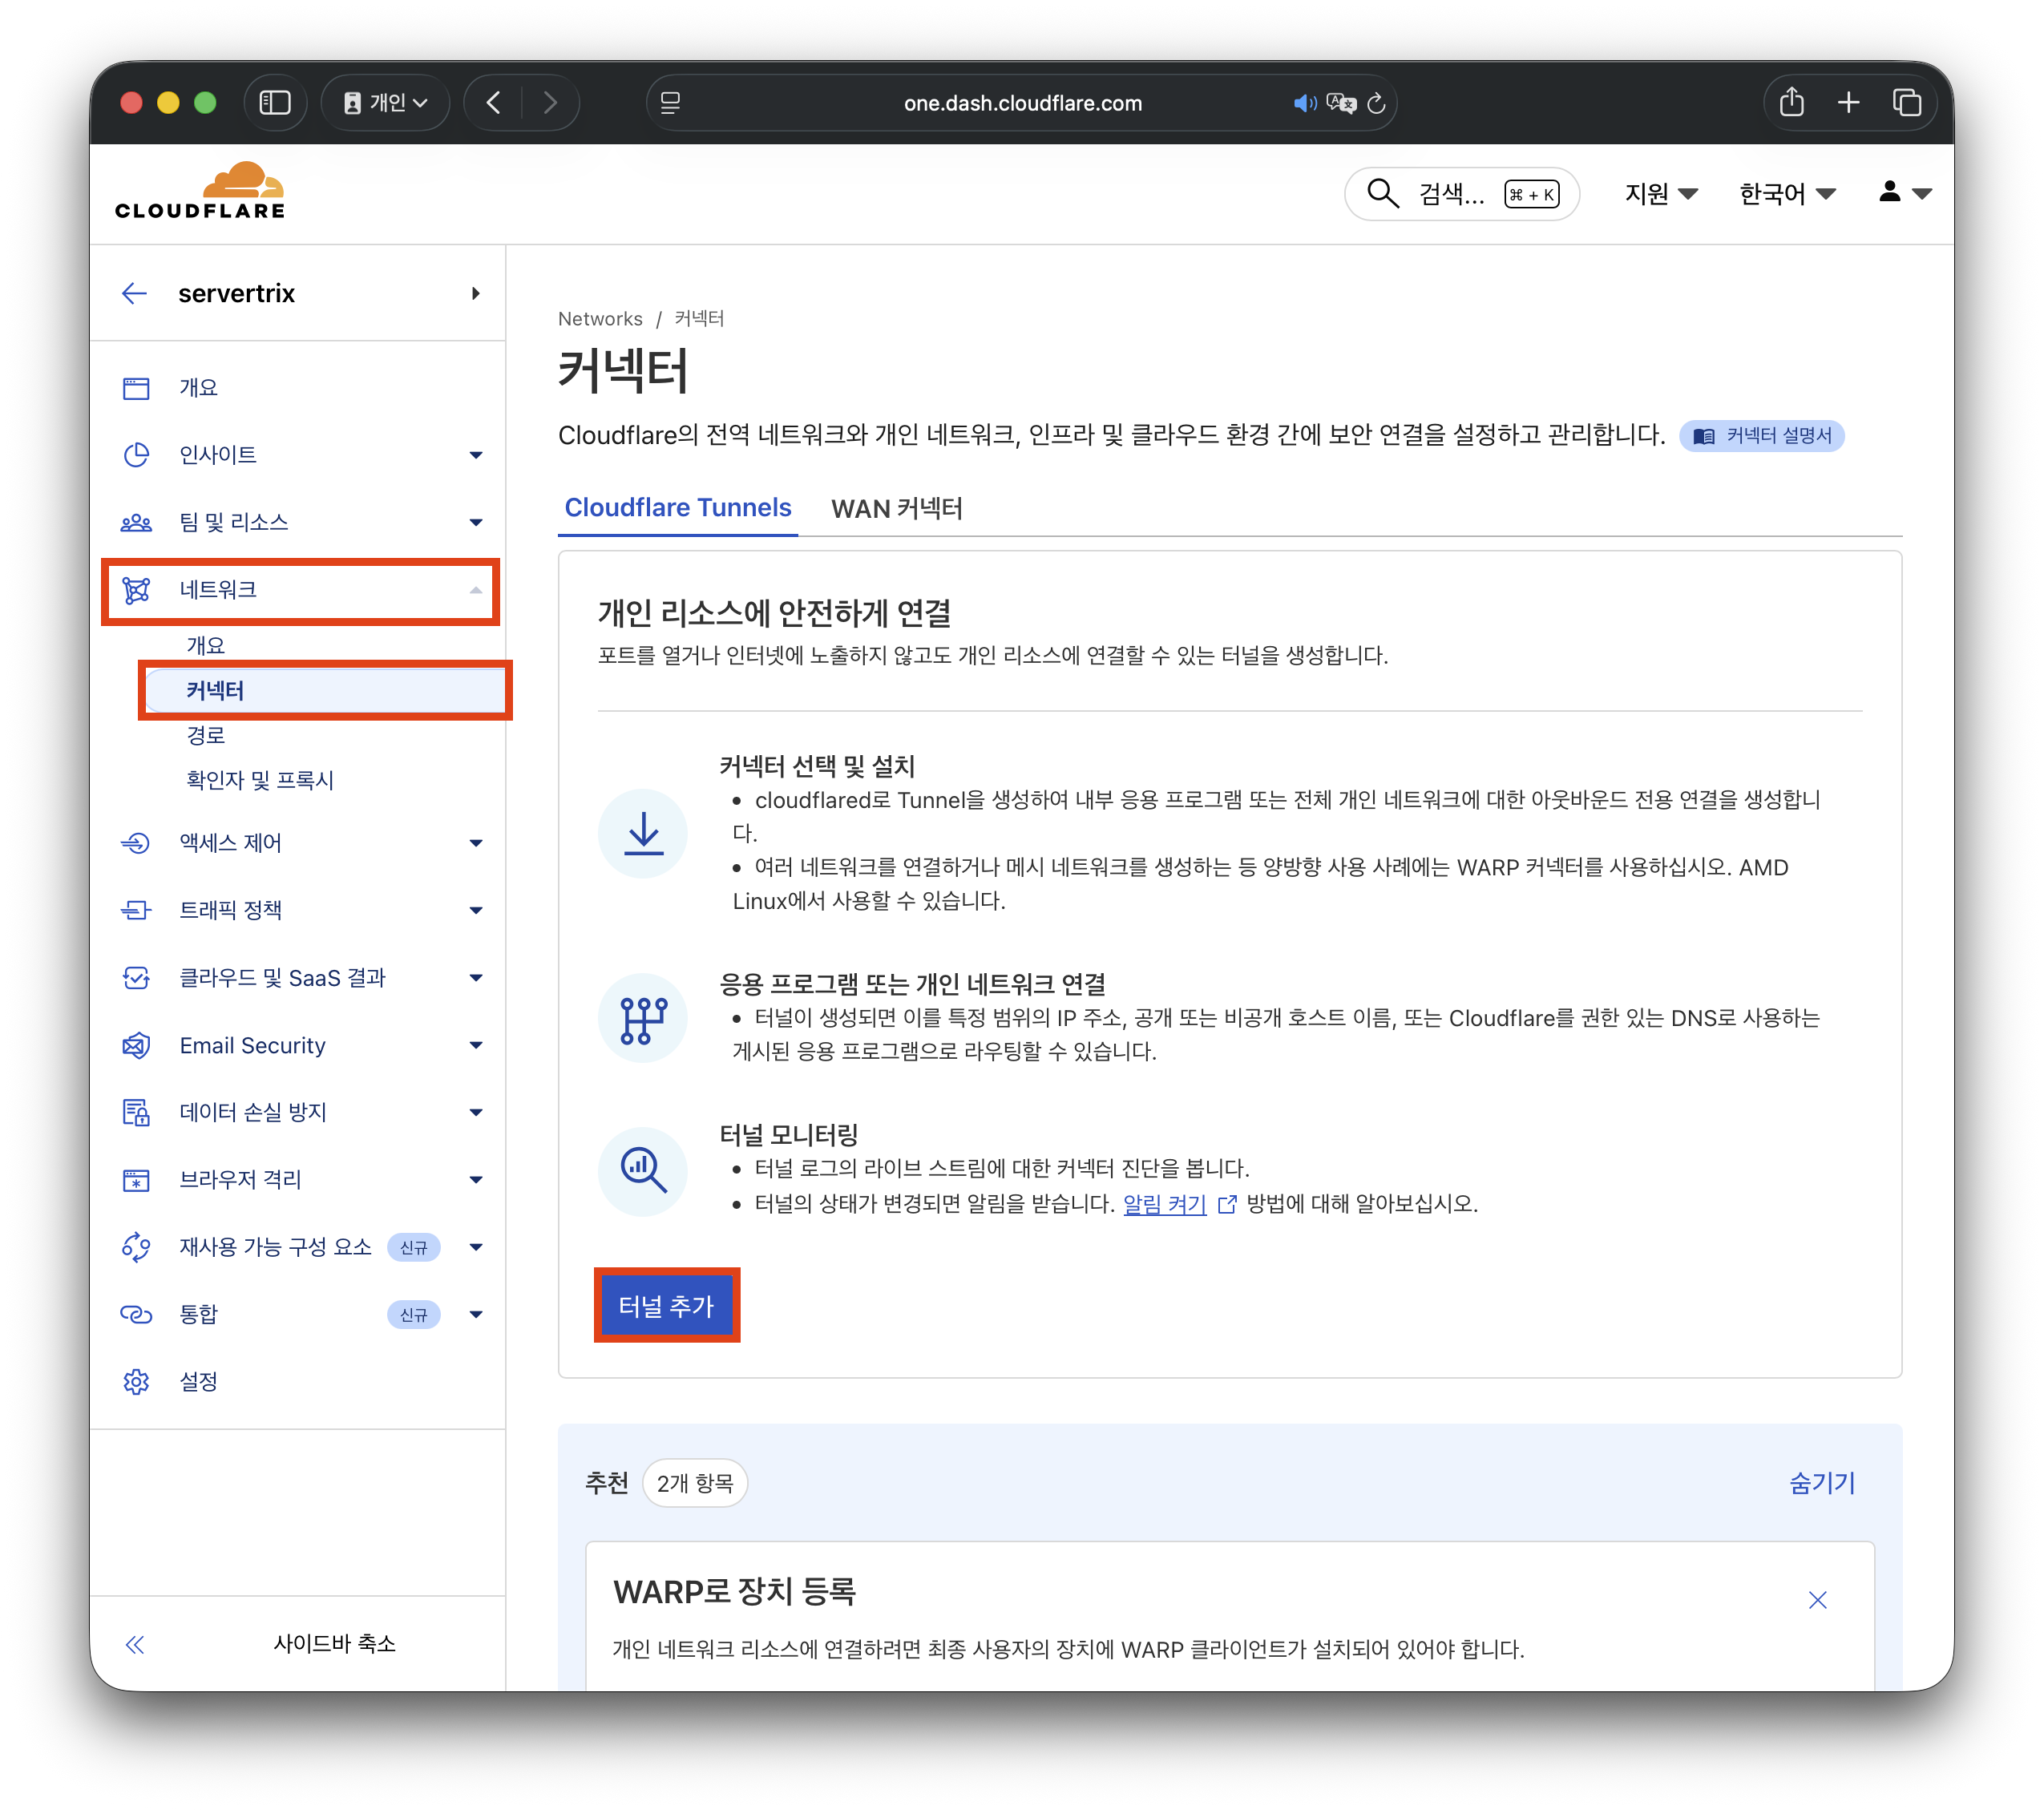Click the Safari share icon
The width and height of the screenshot is (2044, 1810).
pyautogui.click(x=1791, y=102)
